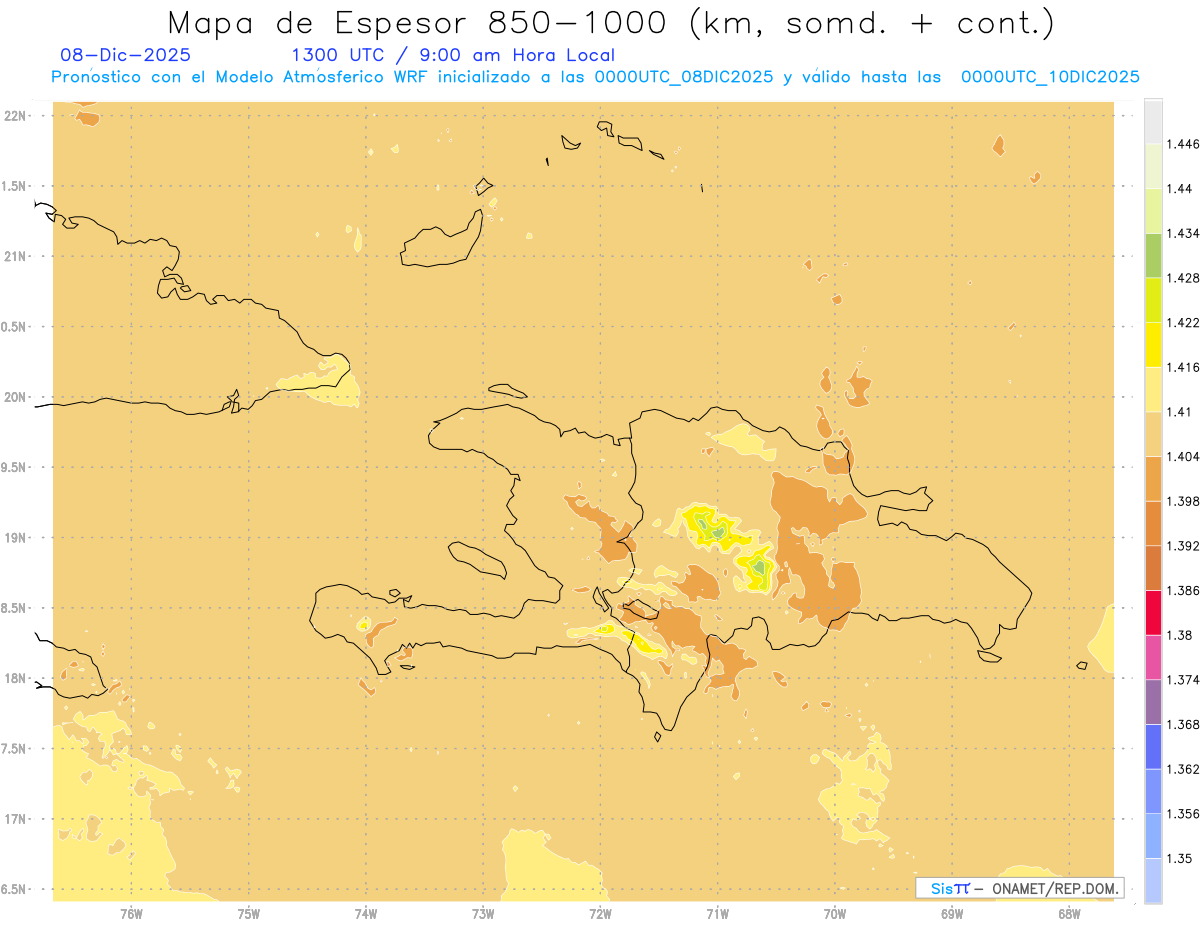Click the colorbar value 1.428
1200x927 pixels.
pos(1183,278)
